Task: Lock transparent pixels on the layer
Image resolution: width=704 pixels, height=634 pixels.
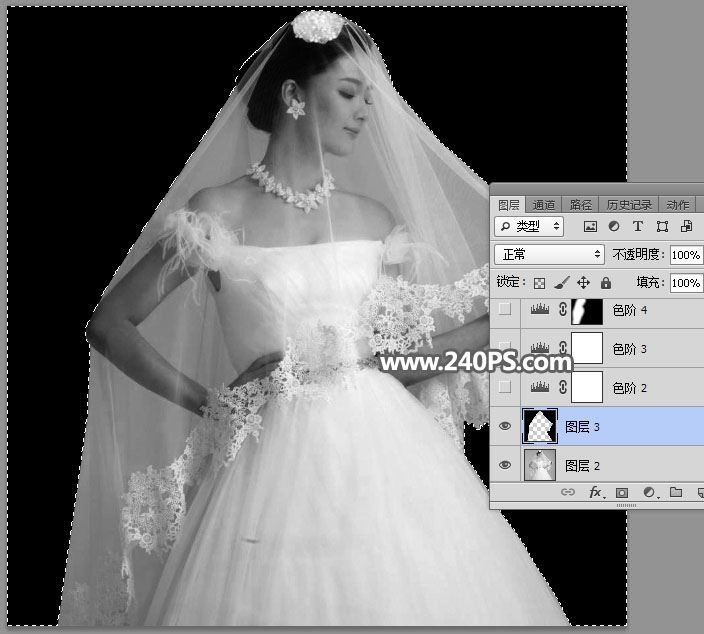Action: coord(540,283)
